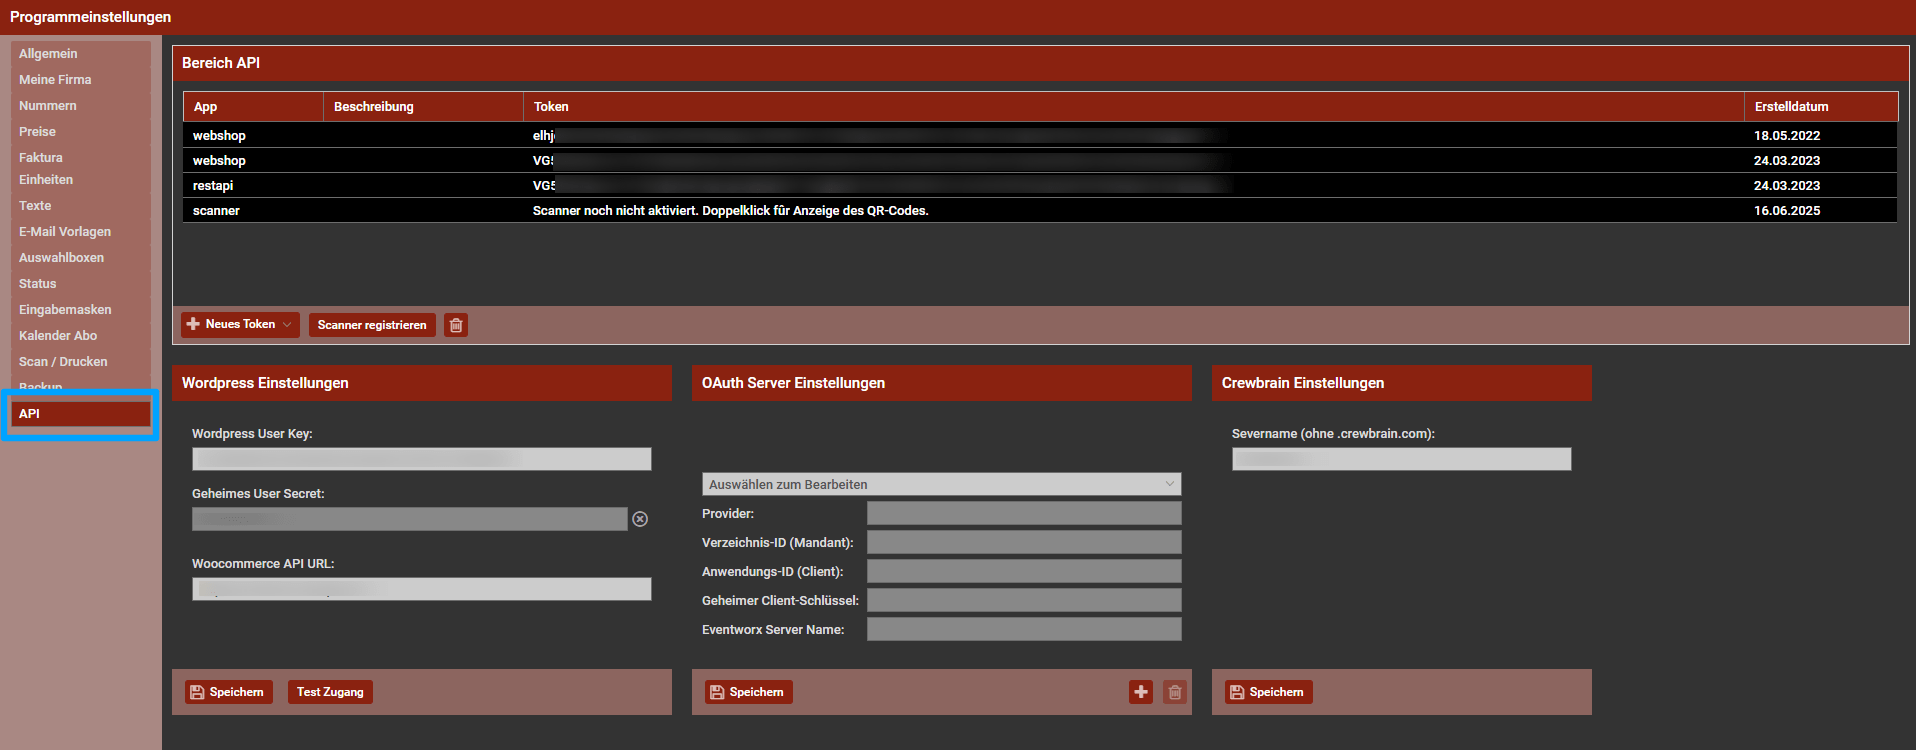This screenshot has width=1916, height=750.
Task: Click 'Scanner noch nicht aktiviert' message cell
Action: pos(730,211)
